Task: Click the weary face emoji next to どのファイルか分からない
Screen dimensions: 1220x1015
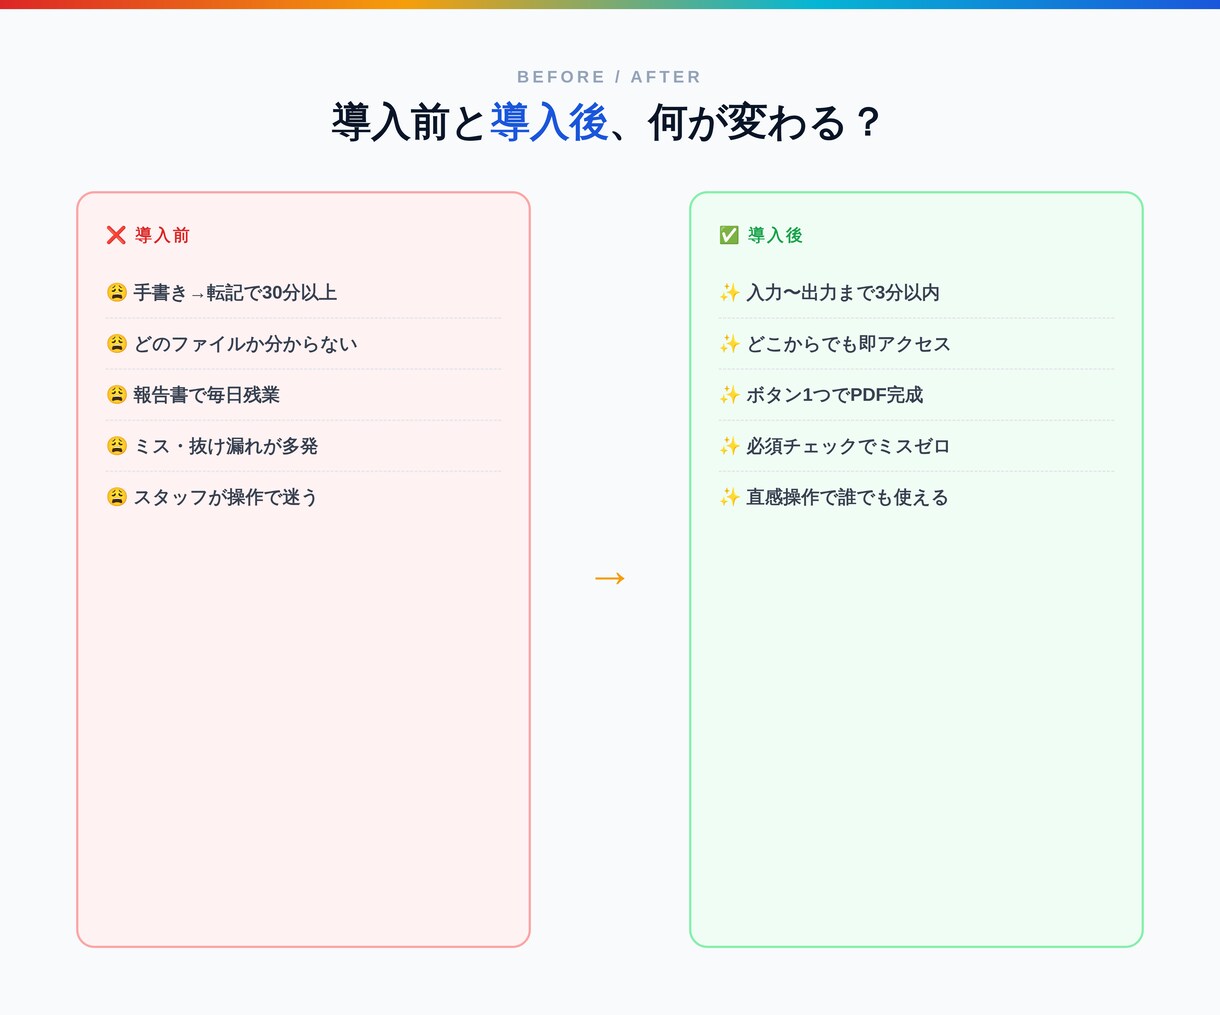Action: coord(117,343)
